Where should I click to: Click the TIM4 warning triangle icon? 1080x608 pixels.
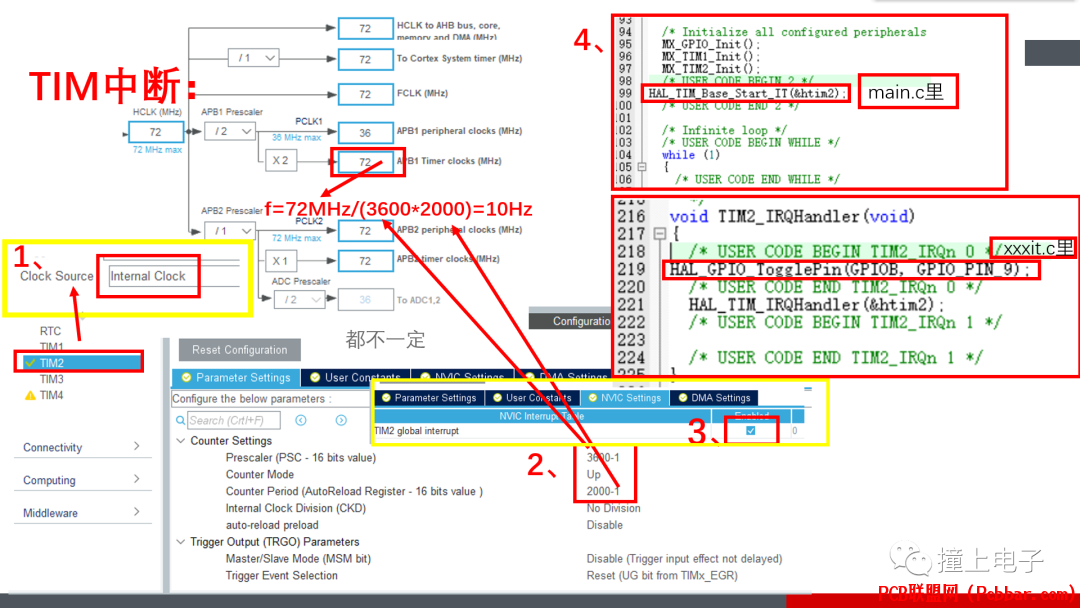coord(30,395)
